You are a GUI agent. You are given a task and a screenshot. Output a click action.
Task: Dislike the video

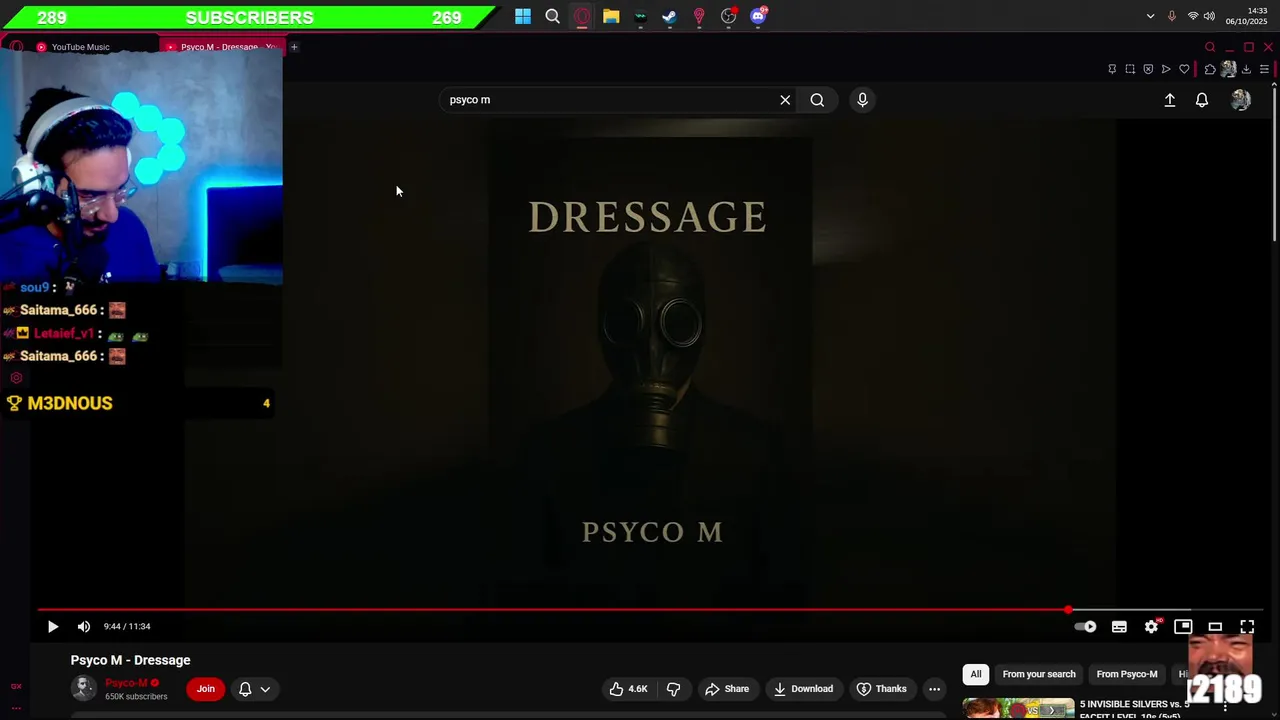(x=674, y=689)
